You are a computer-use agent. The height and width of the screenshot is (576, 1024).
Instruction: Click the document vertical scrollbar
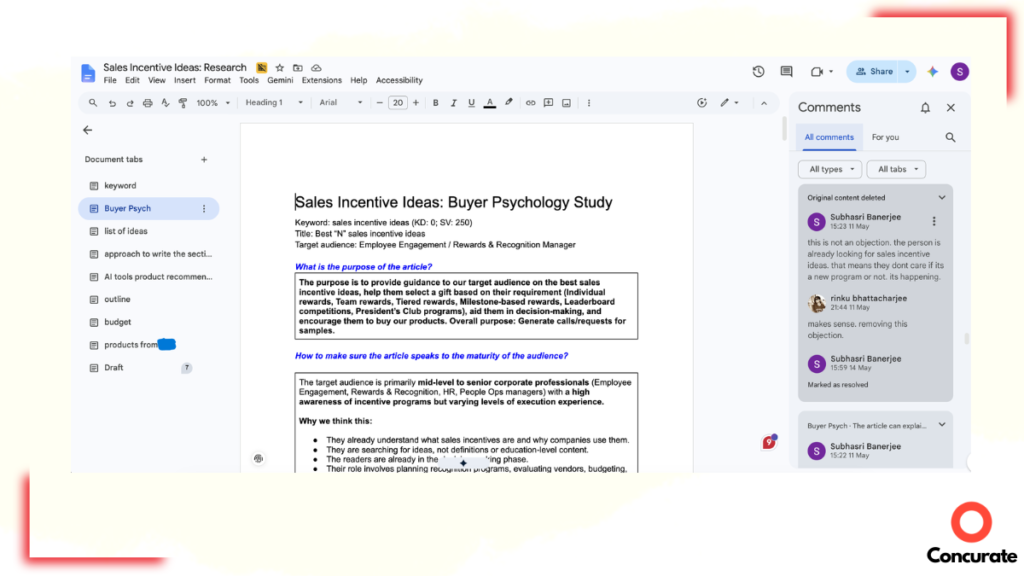coord(784,129)
